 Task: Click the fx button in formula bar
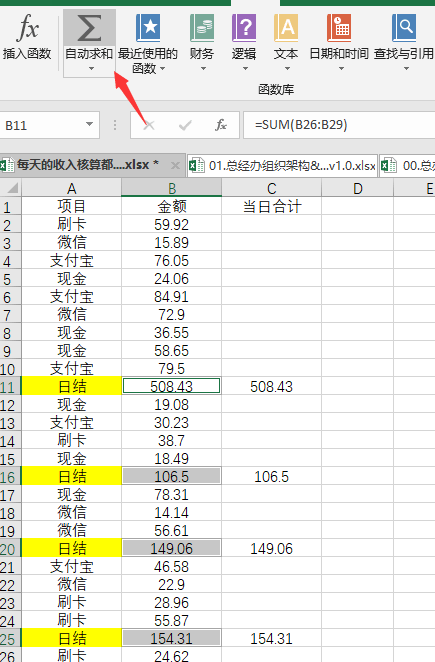(221, 125)
